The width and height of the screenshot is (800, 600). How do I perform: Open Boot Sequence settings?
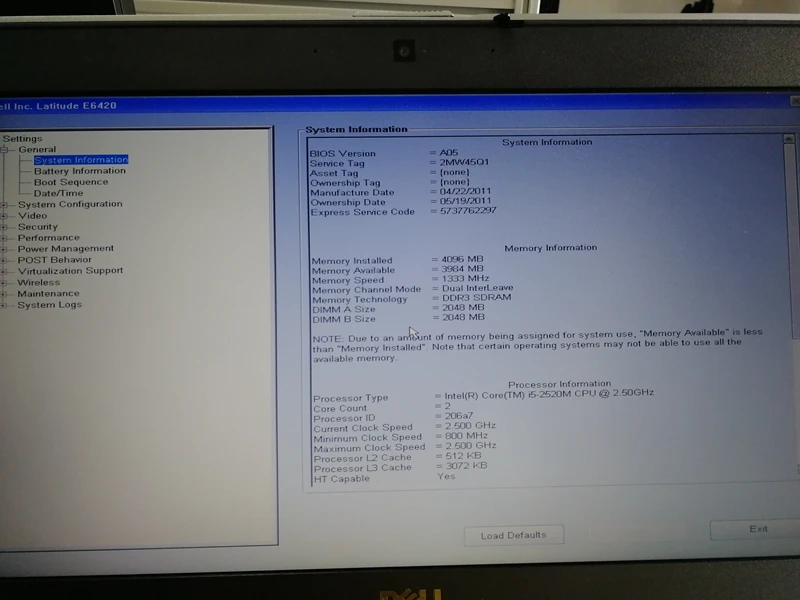pyautogui.click(x=71, y=182)
